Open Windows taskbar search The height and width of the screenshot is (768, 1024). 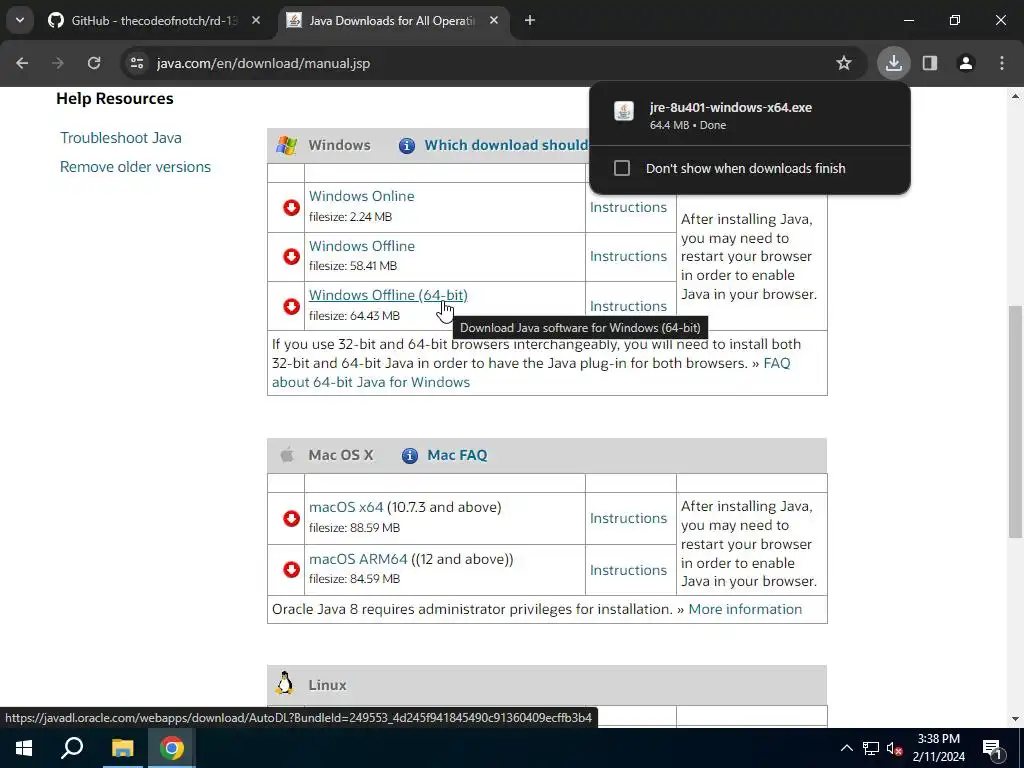click(72, 748)
